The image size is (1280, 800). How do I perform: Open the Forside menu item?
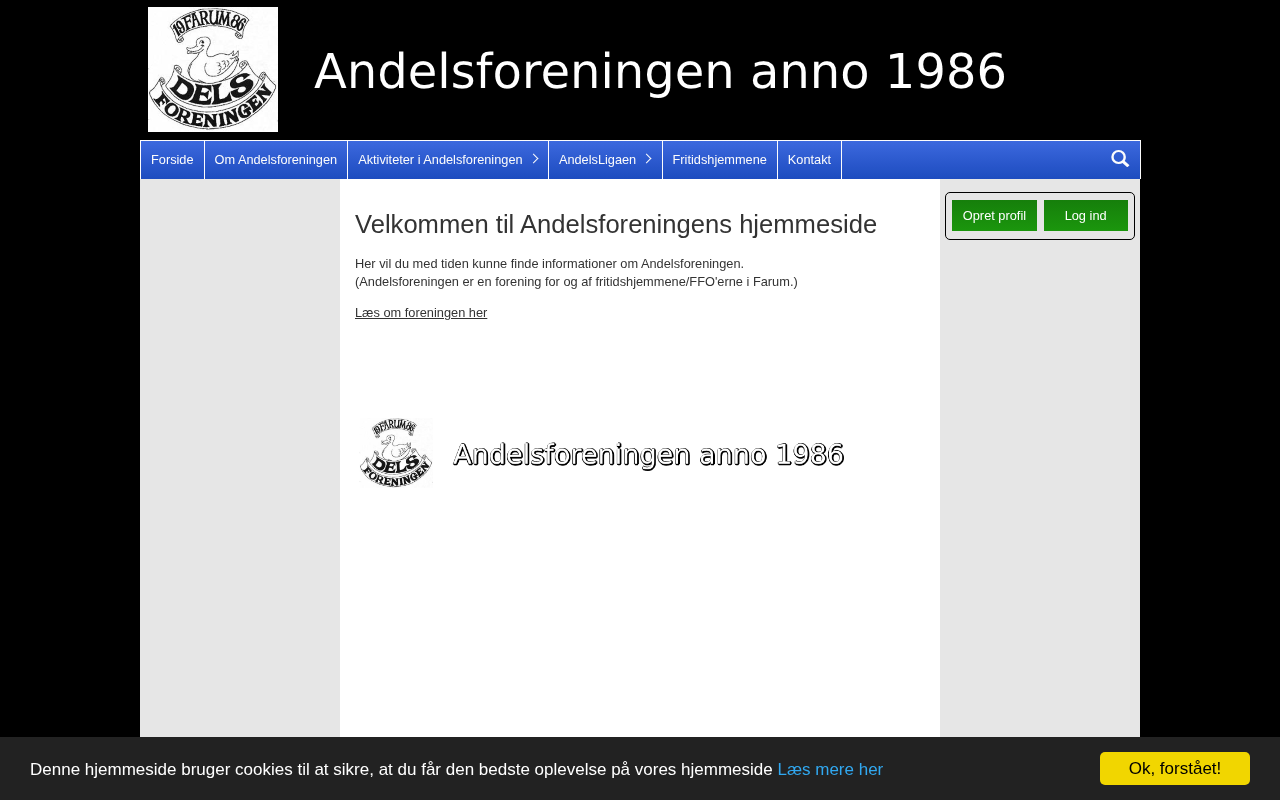click(x=172, y=160)
